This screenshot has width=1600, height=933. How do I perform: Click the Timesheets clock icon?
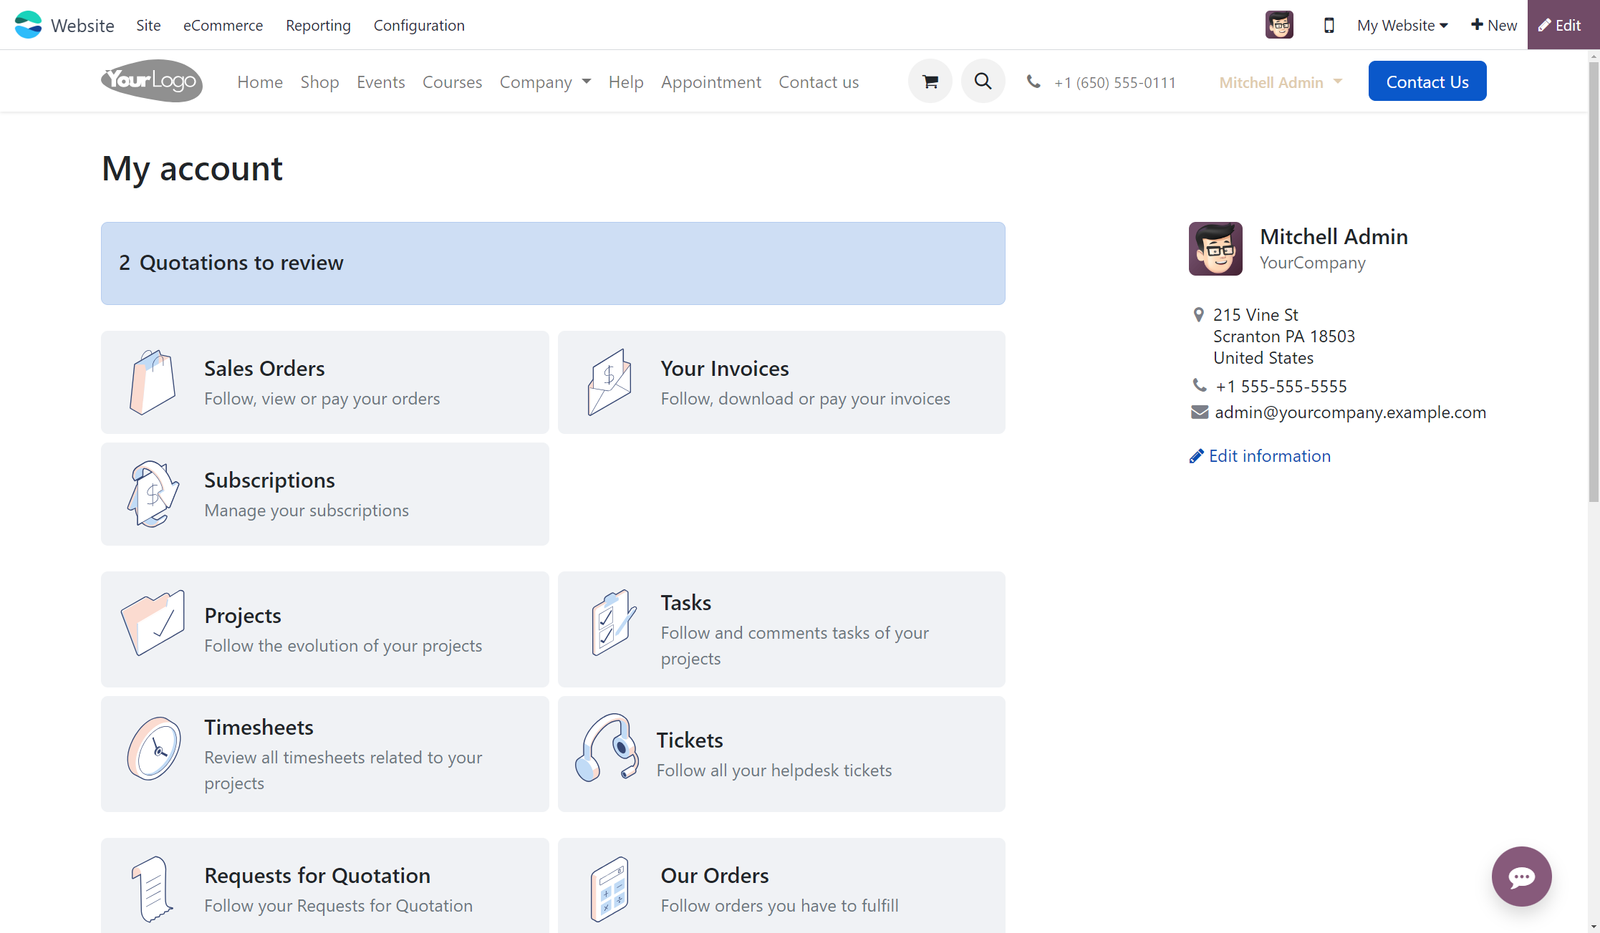click(153, 748)
